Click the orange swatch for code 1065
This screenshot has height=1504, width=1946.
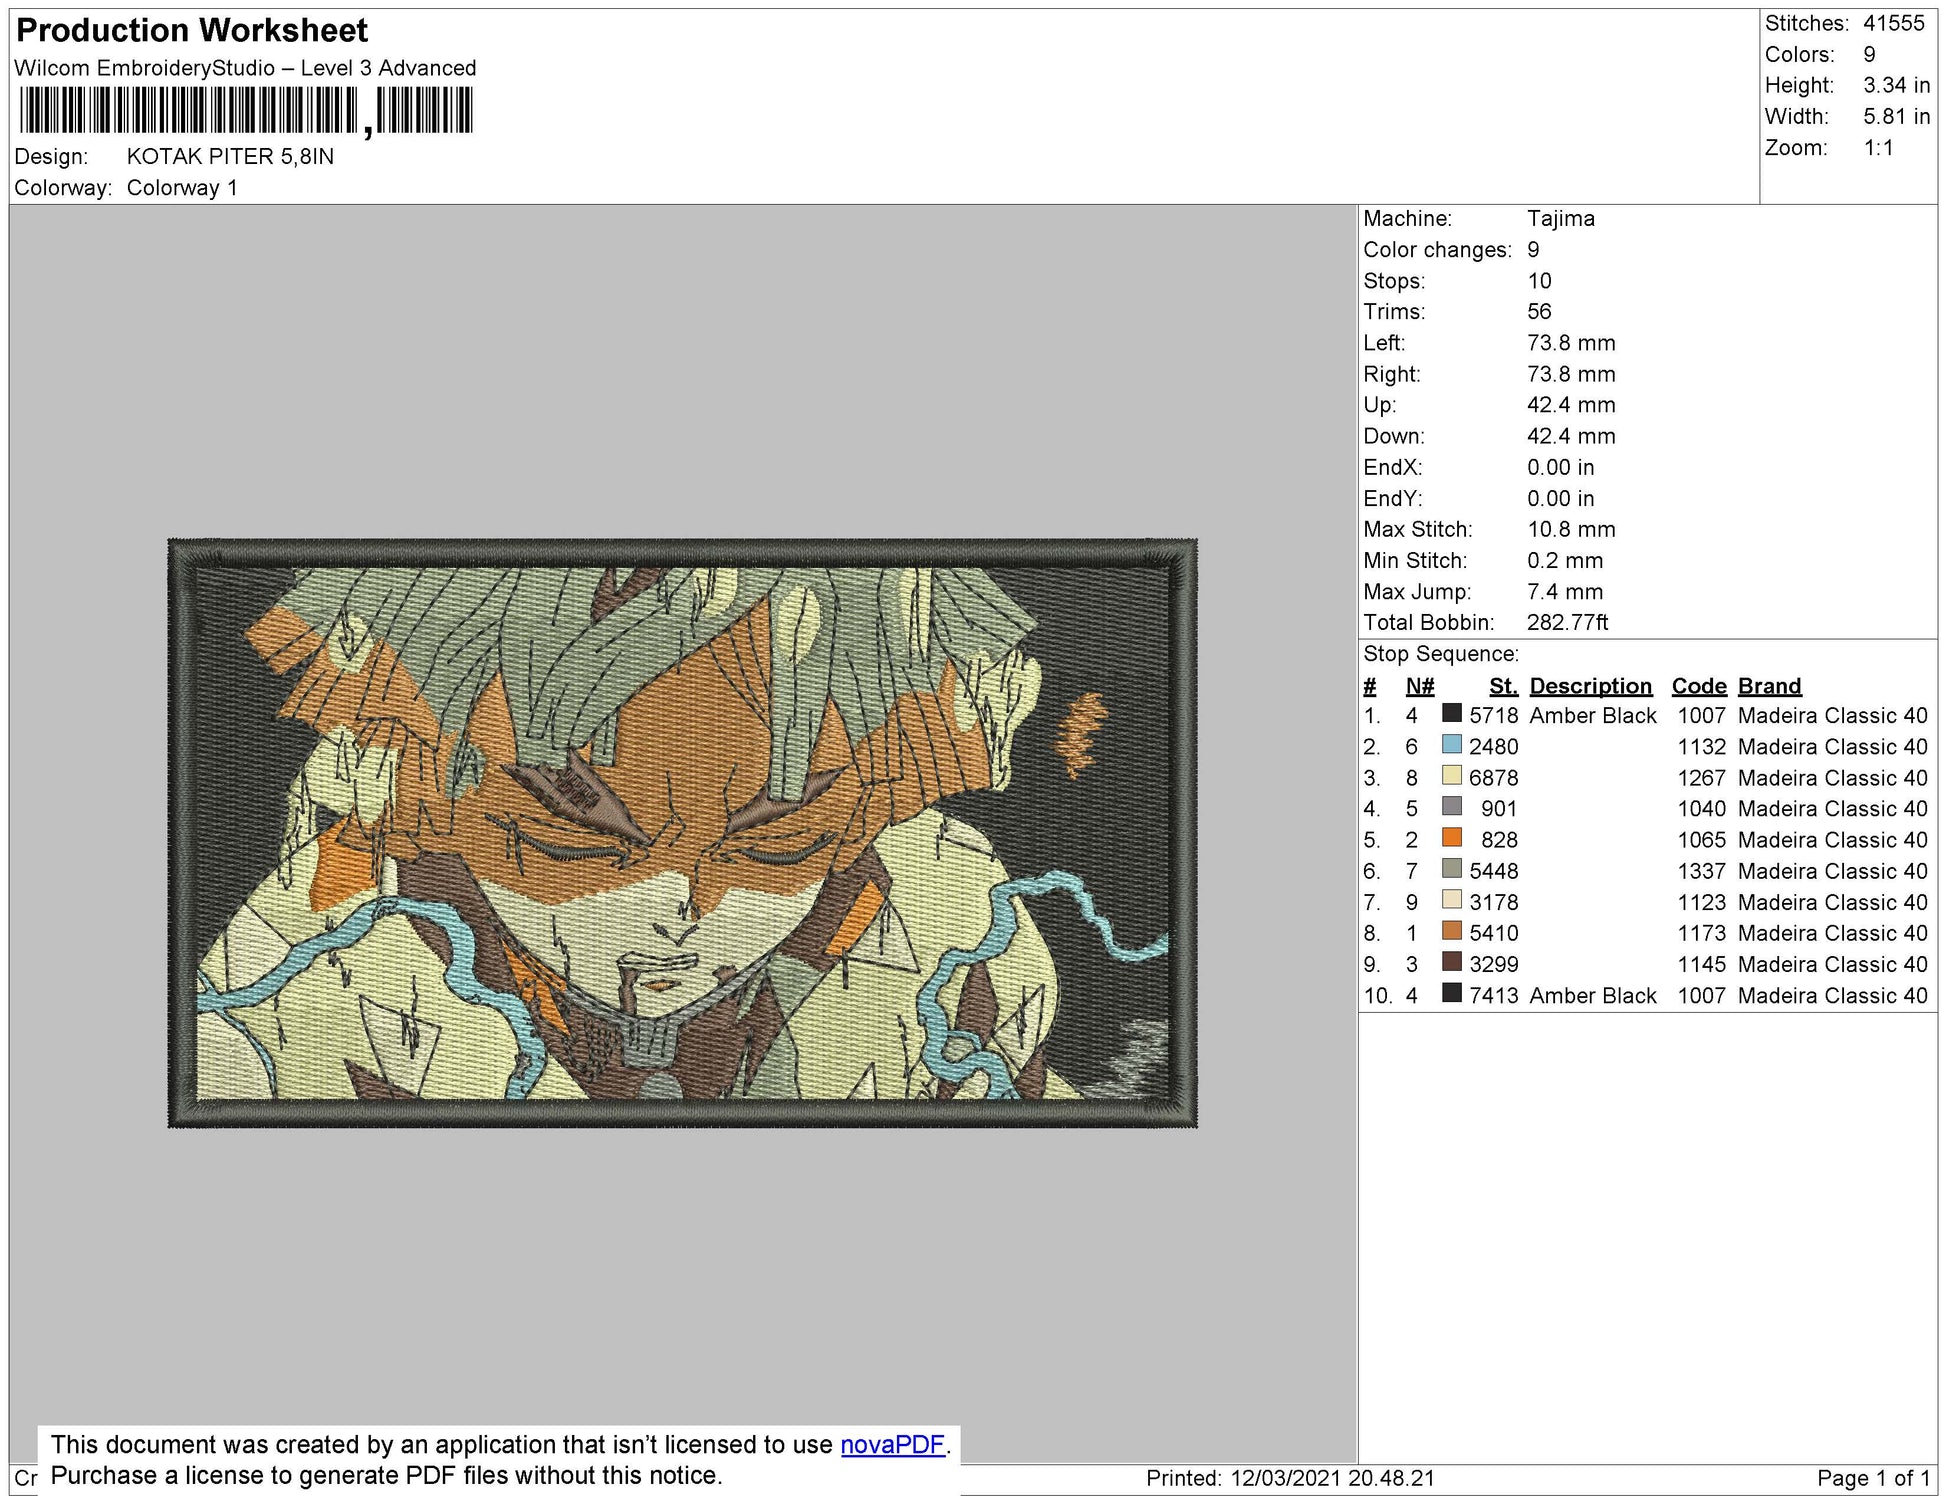(1452, 838)
